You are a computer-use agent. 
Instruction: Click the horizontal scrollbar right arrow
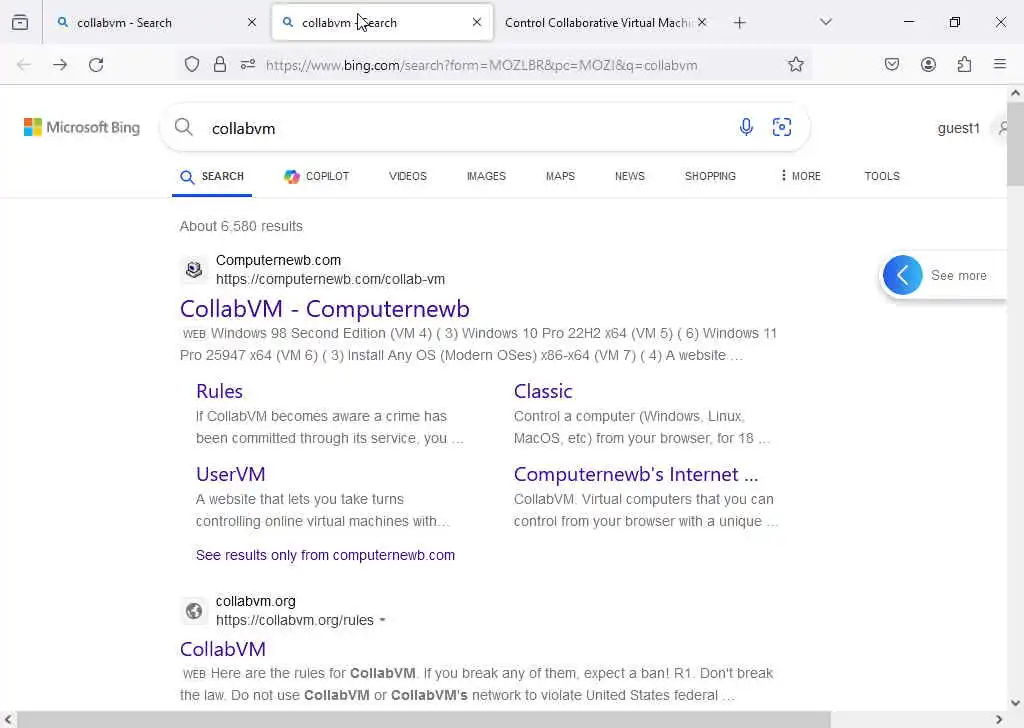[998, 720]
